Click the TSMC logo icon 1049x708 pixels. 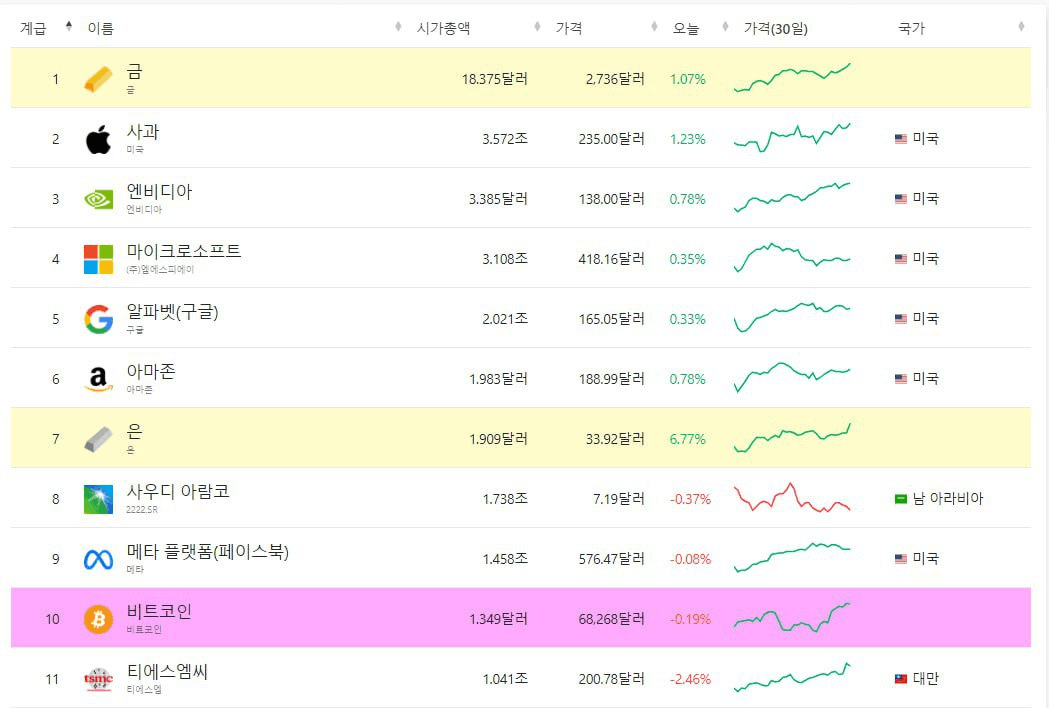pyautogui.click(x=98, y=679)
